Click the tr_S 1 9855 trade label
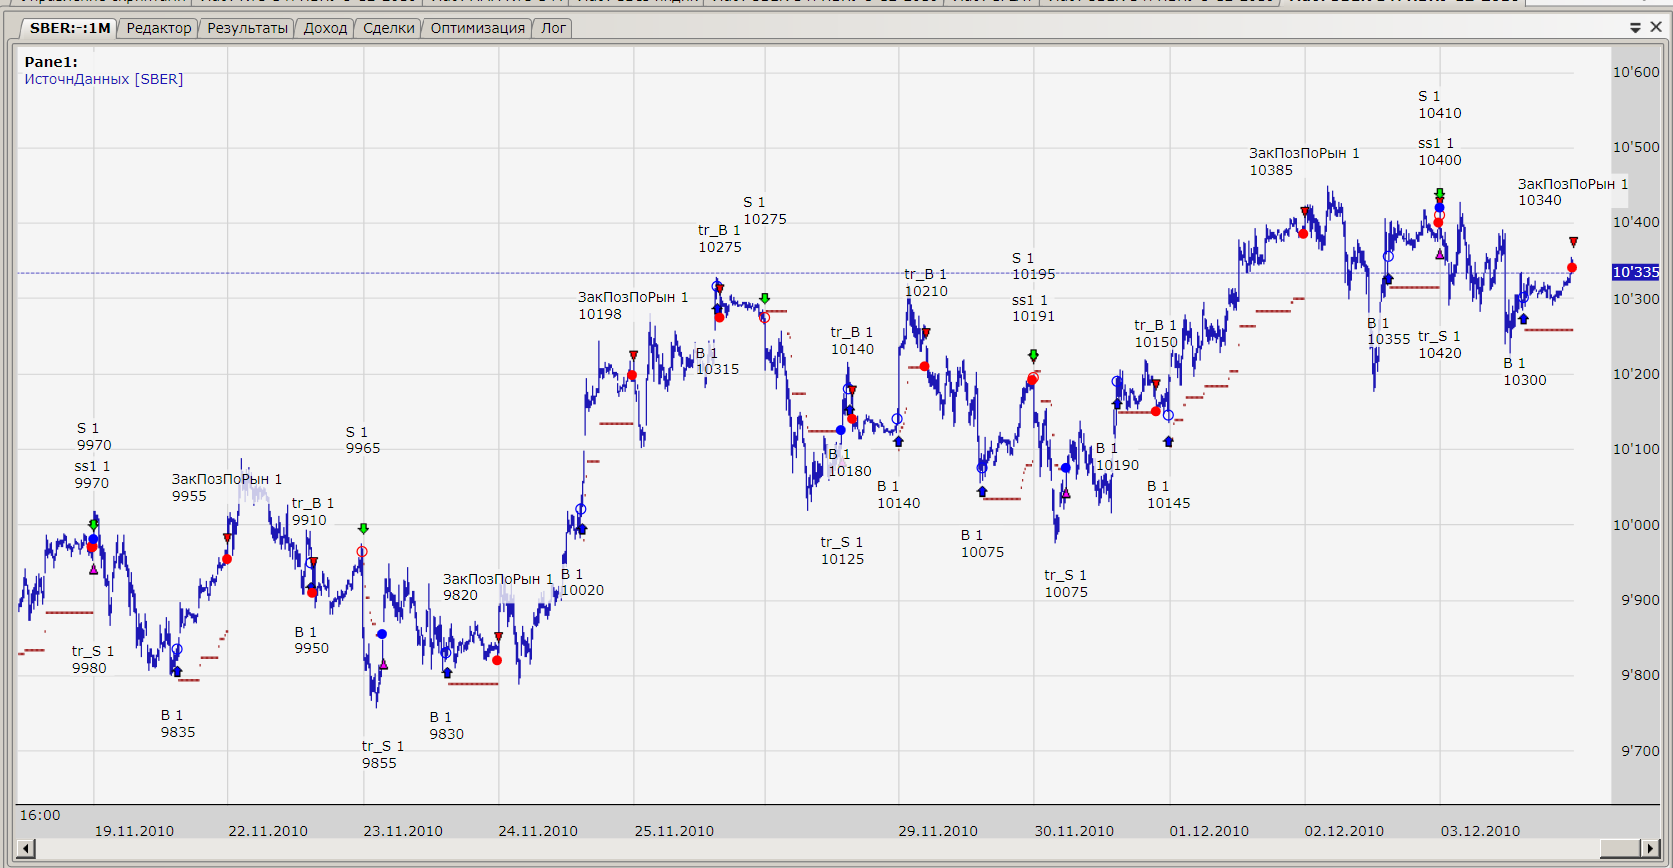 pos(382,755)
